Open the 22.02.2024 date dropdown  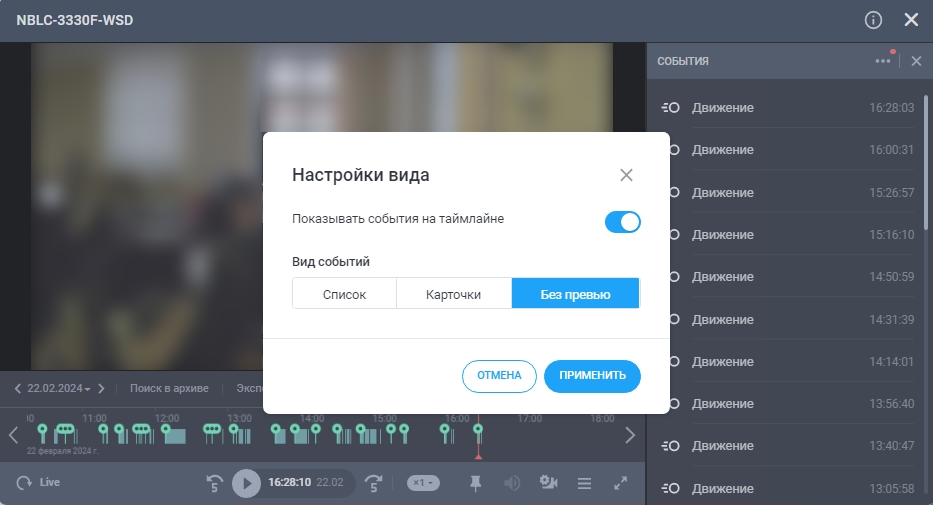[58, 388]
